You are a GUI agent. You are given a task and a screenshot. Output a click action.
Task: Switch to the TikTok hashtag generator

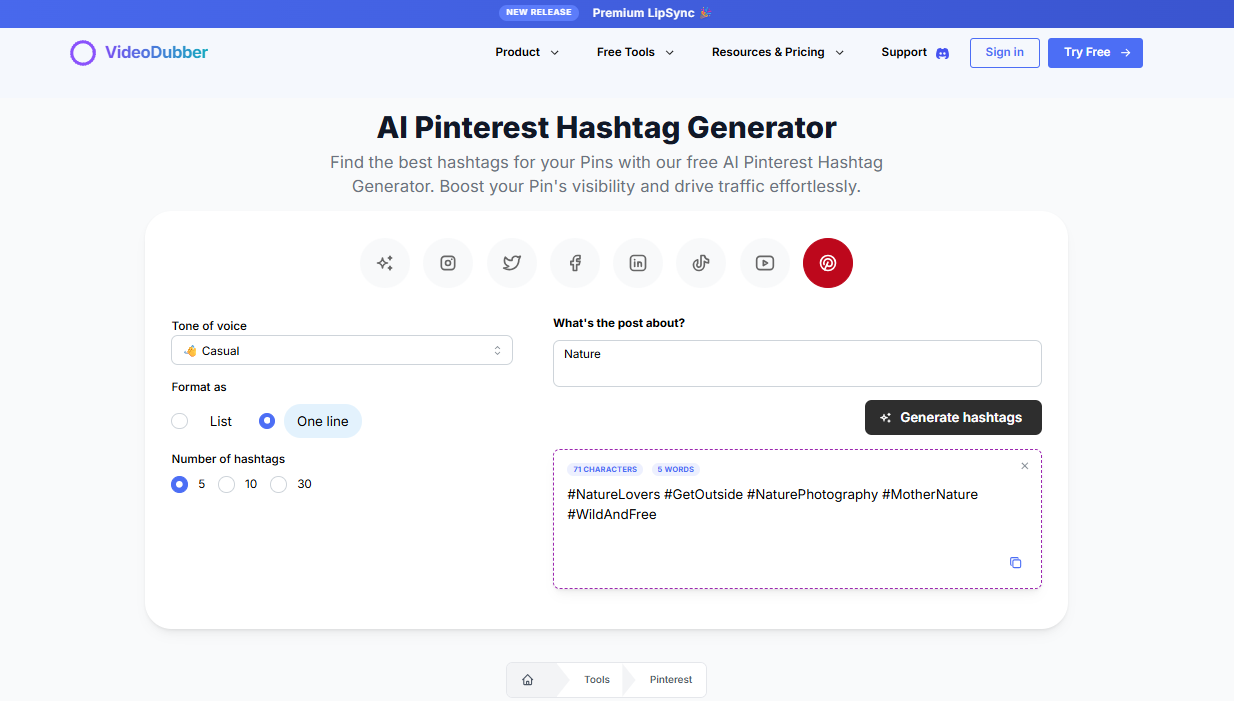701,263
